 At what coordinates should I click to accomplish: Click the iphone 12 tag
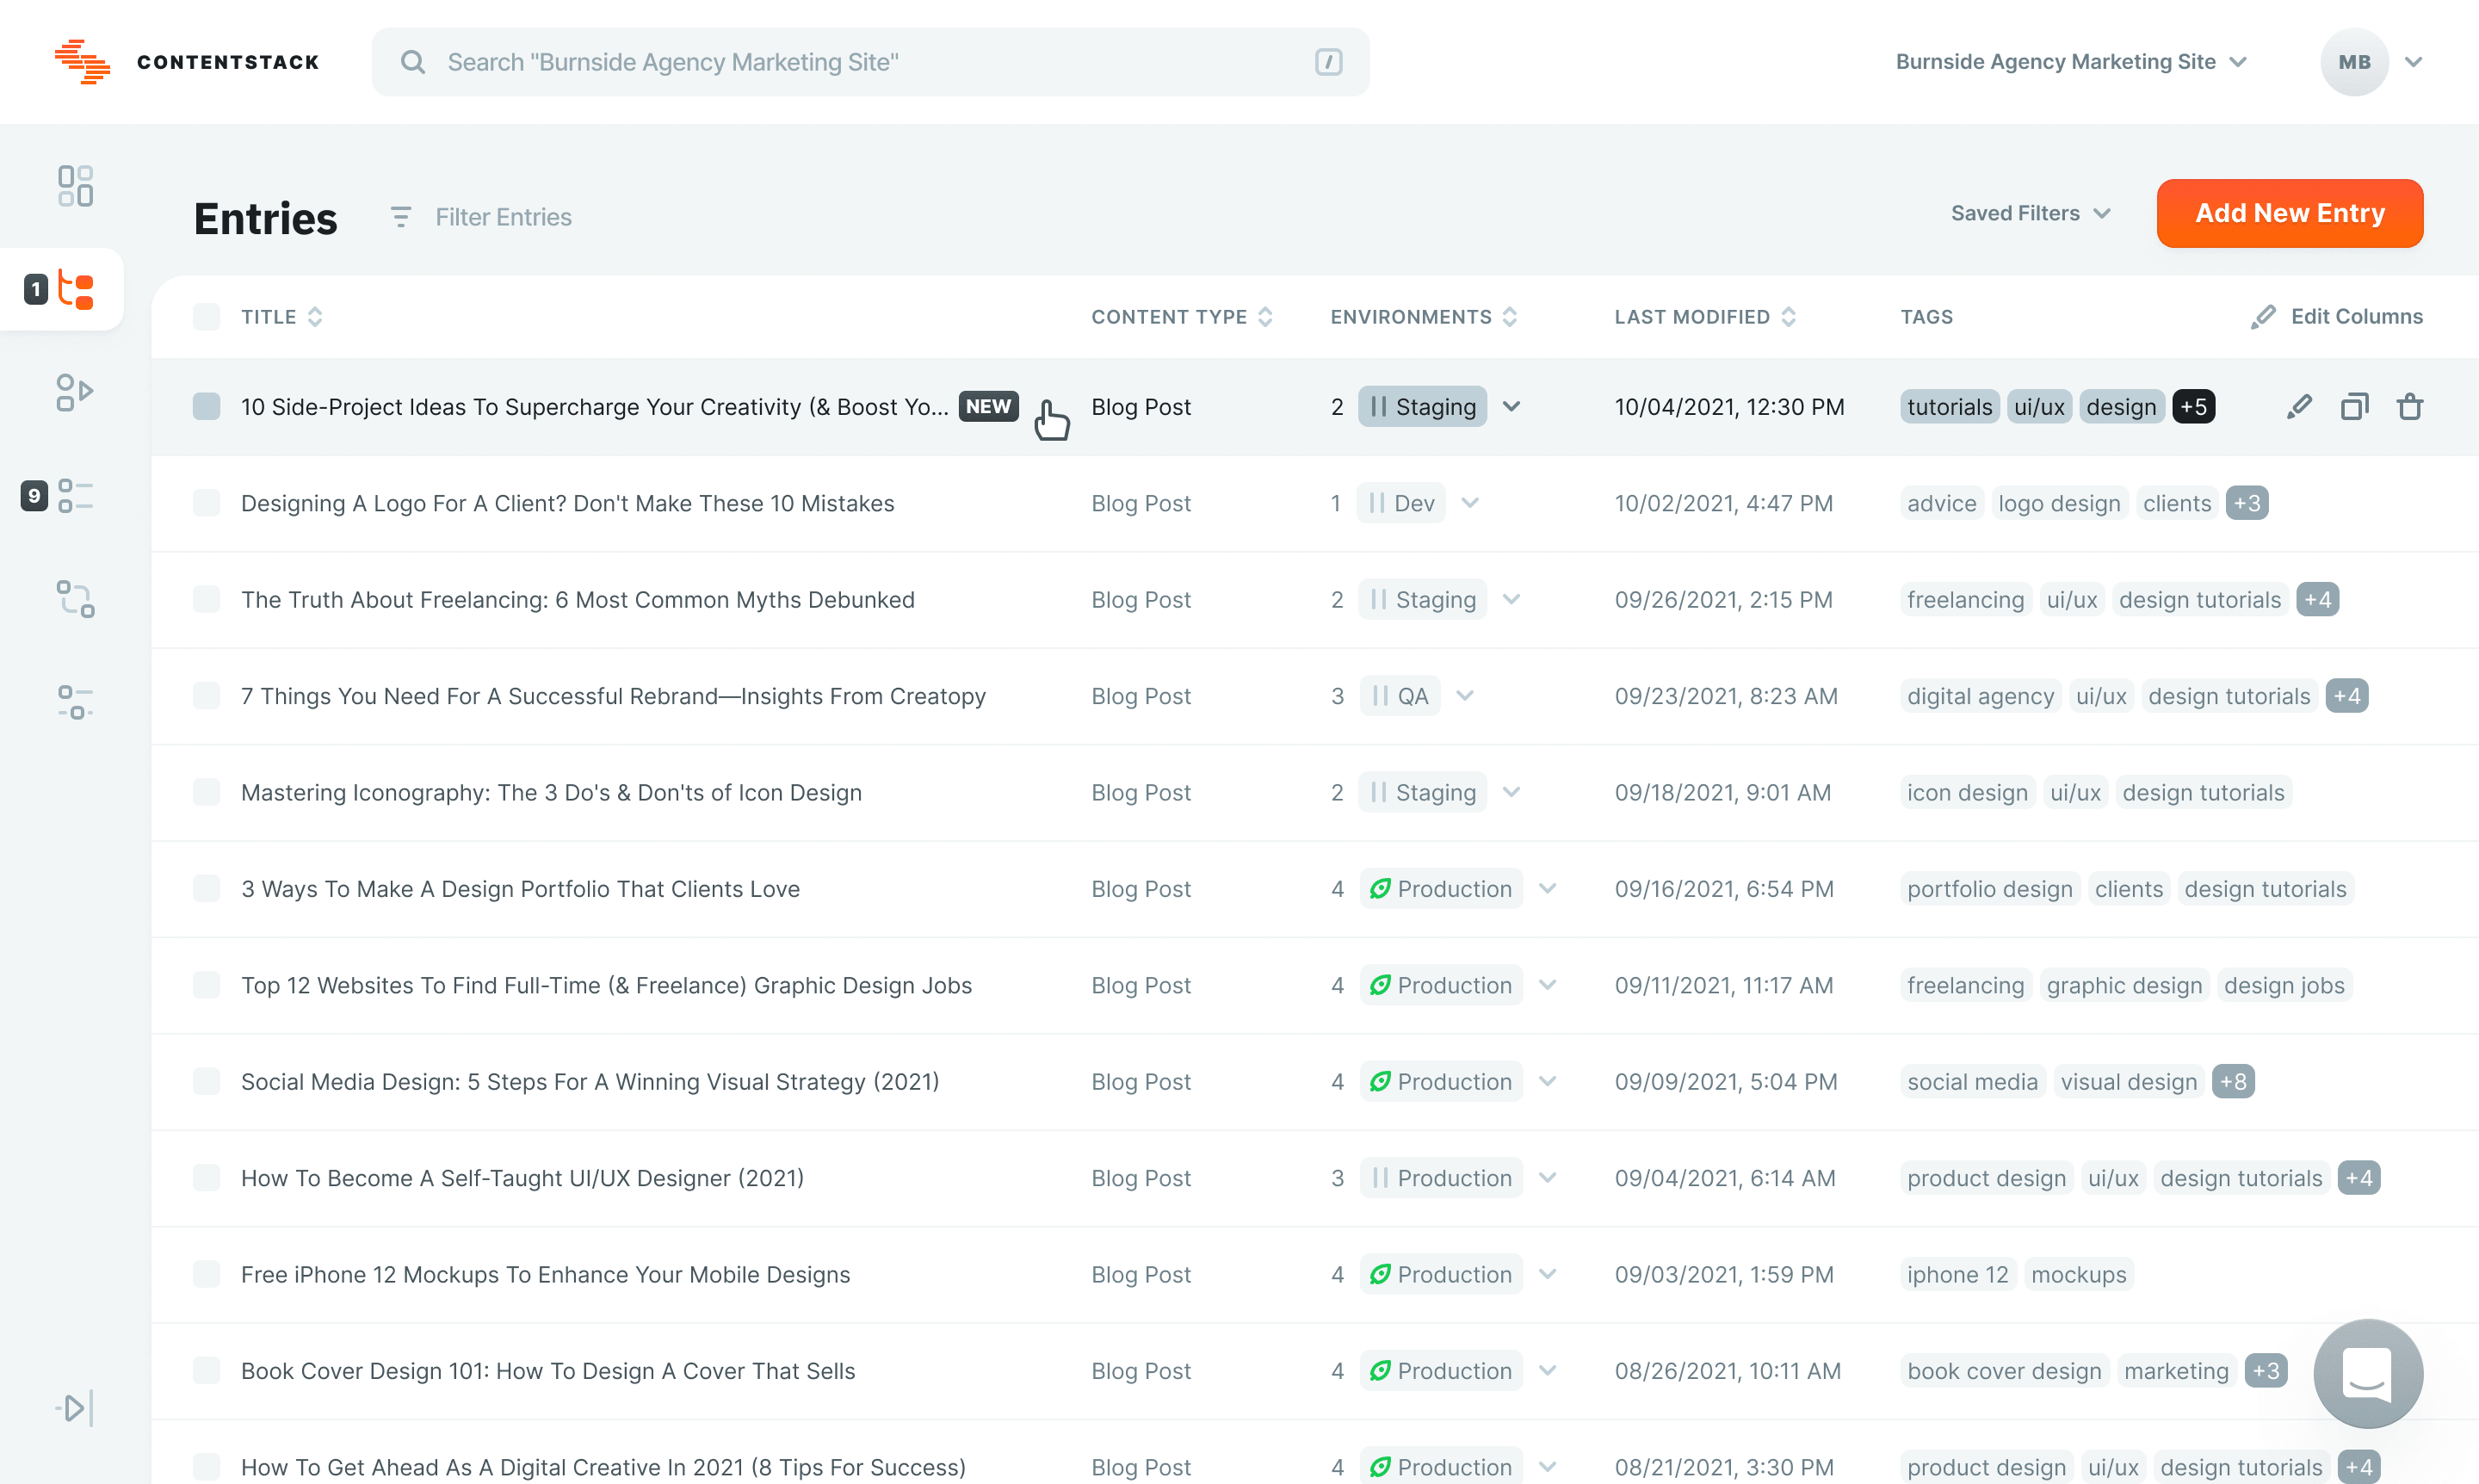click(1957, 1275)
